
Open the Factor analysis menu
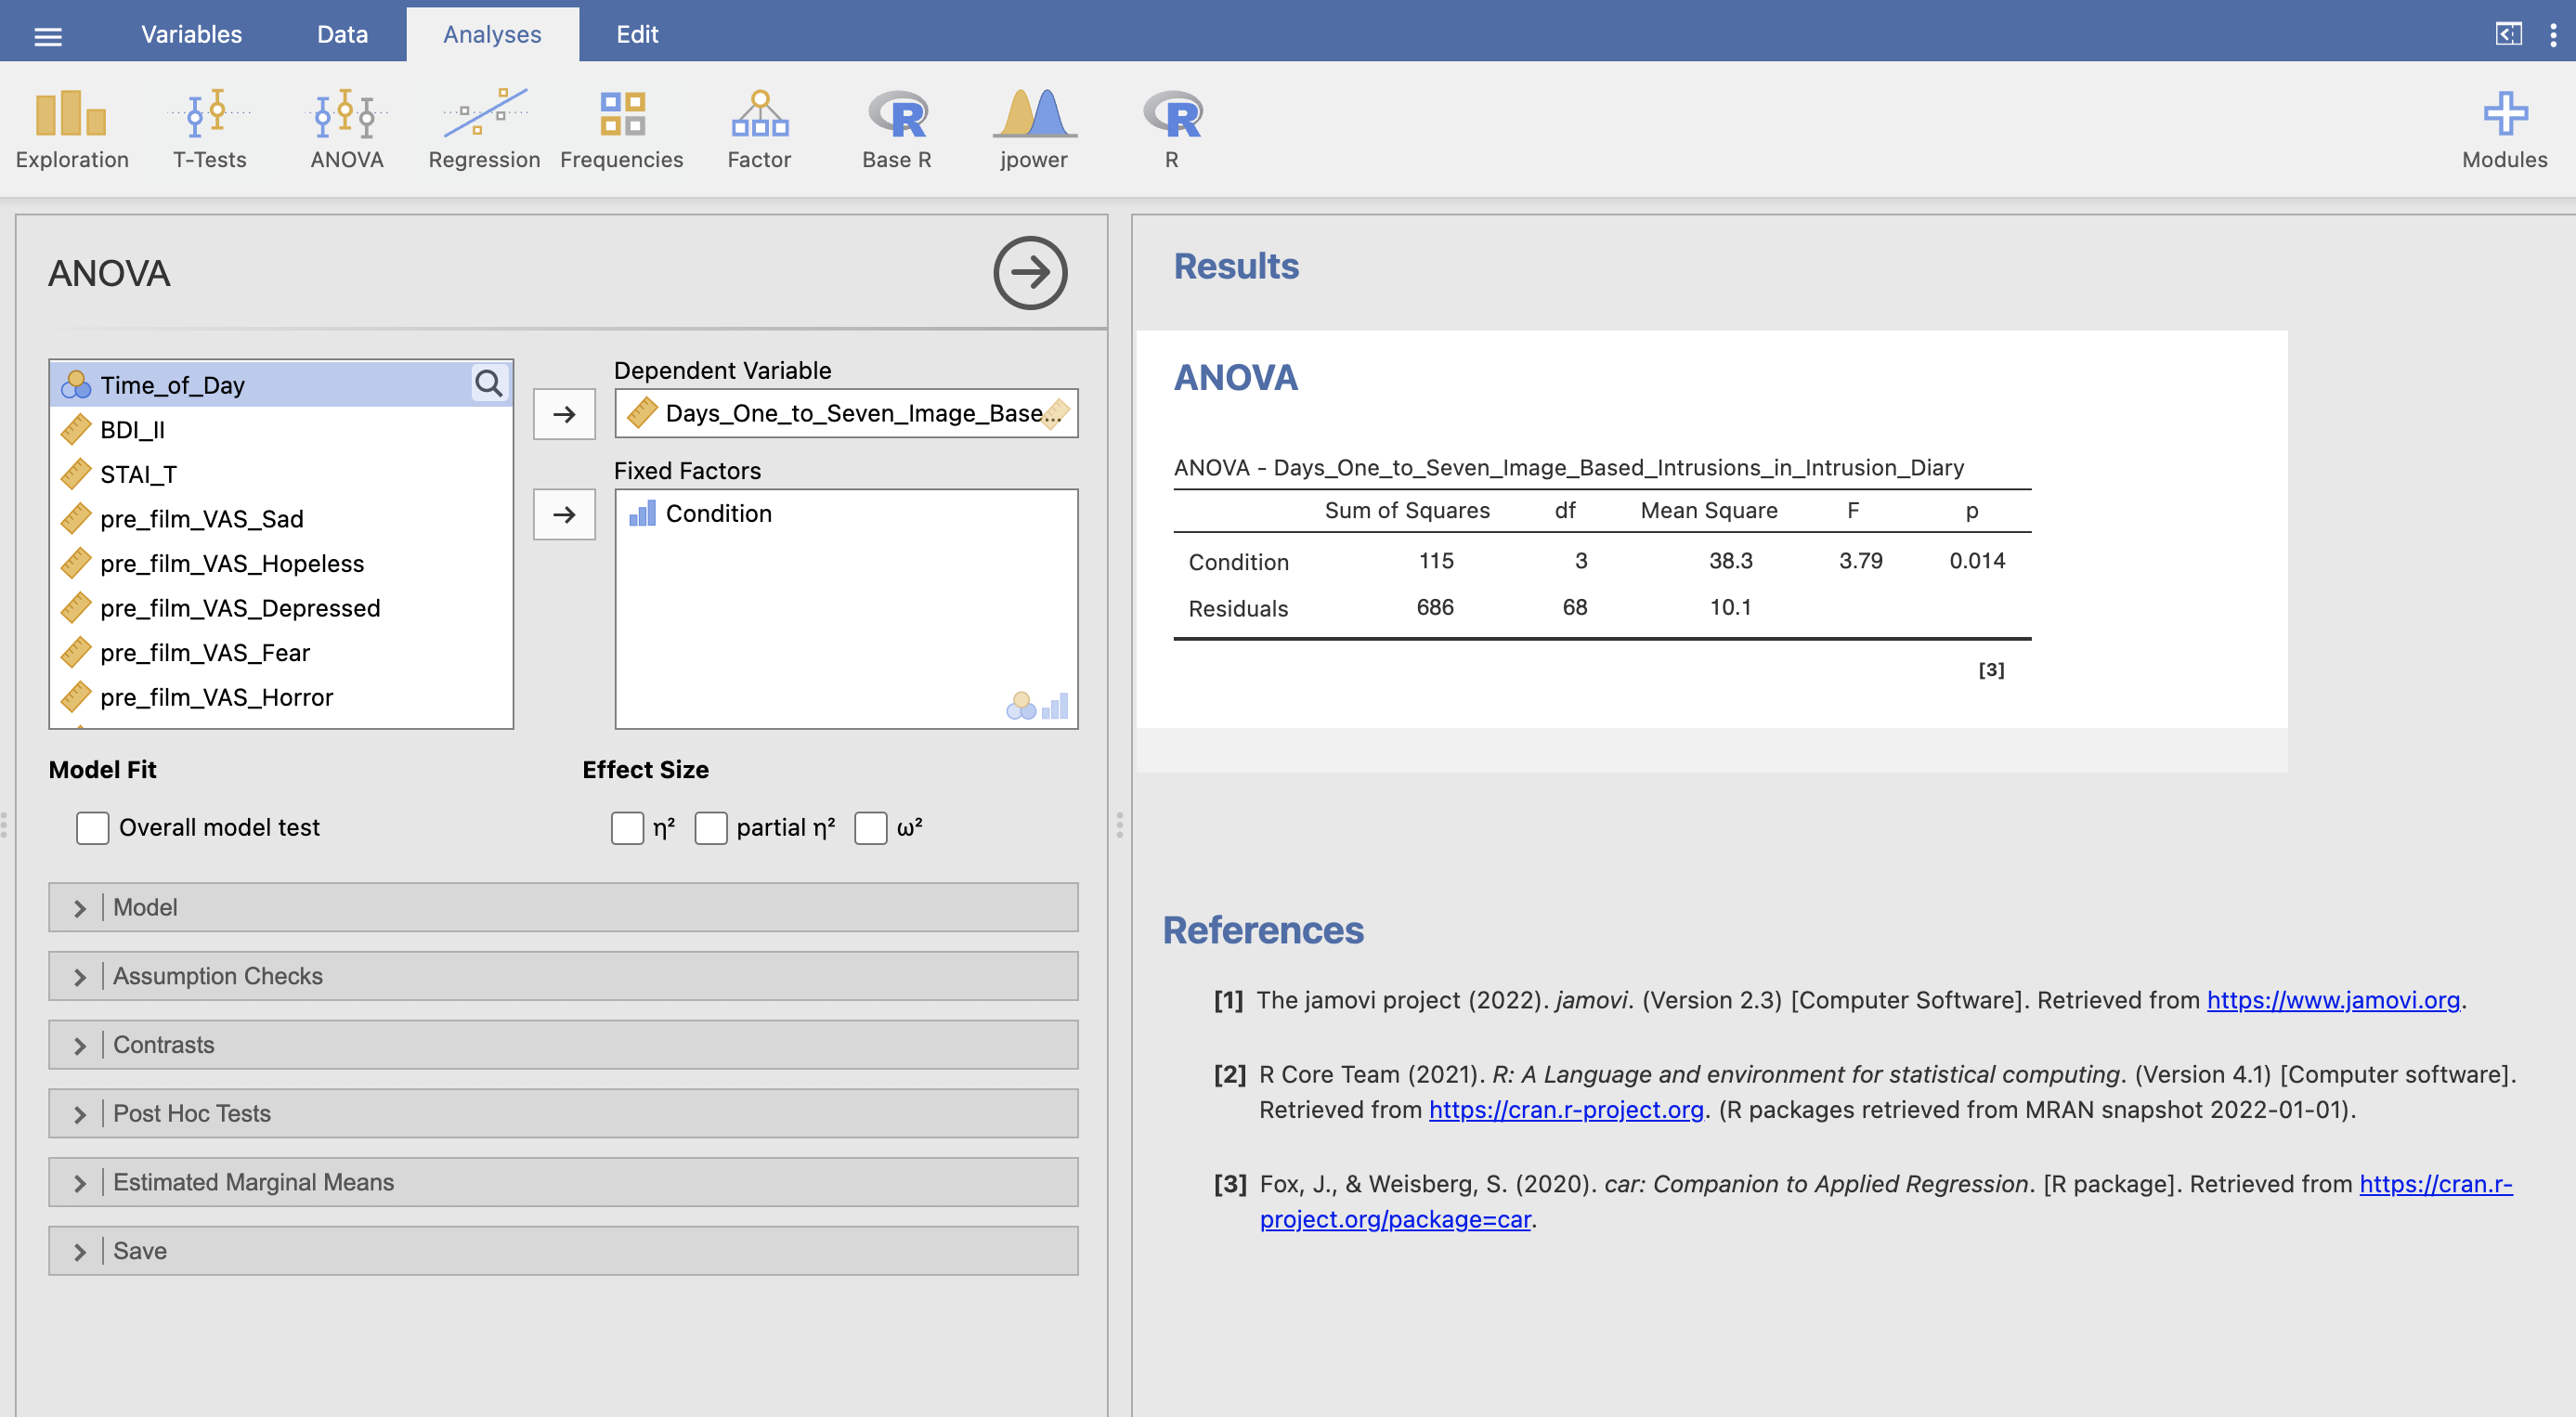click(759, 130)
